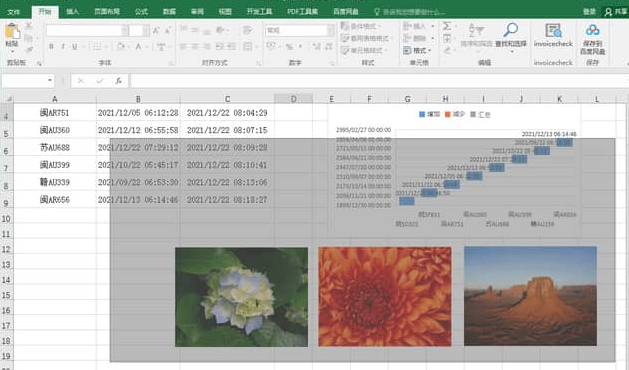Click the increase indent icon
The height and width of the screenshot is (370, 629).
pos(231,47)
